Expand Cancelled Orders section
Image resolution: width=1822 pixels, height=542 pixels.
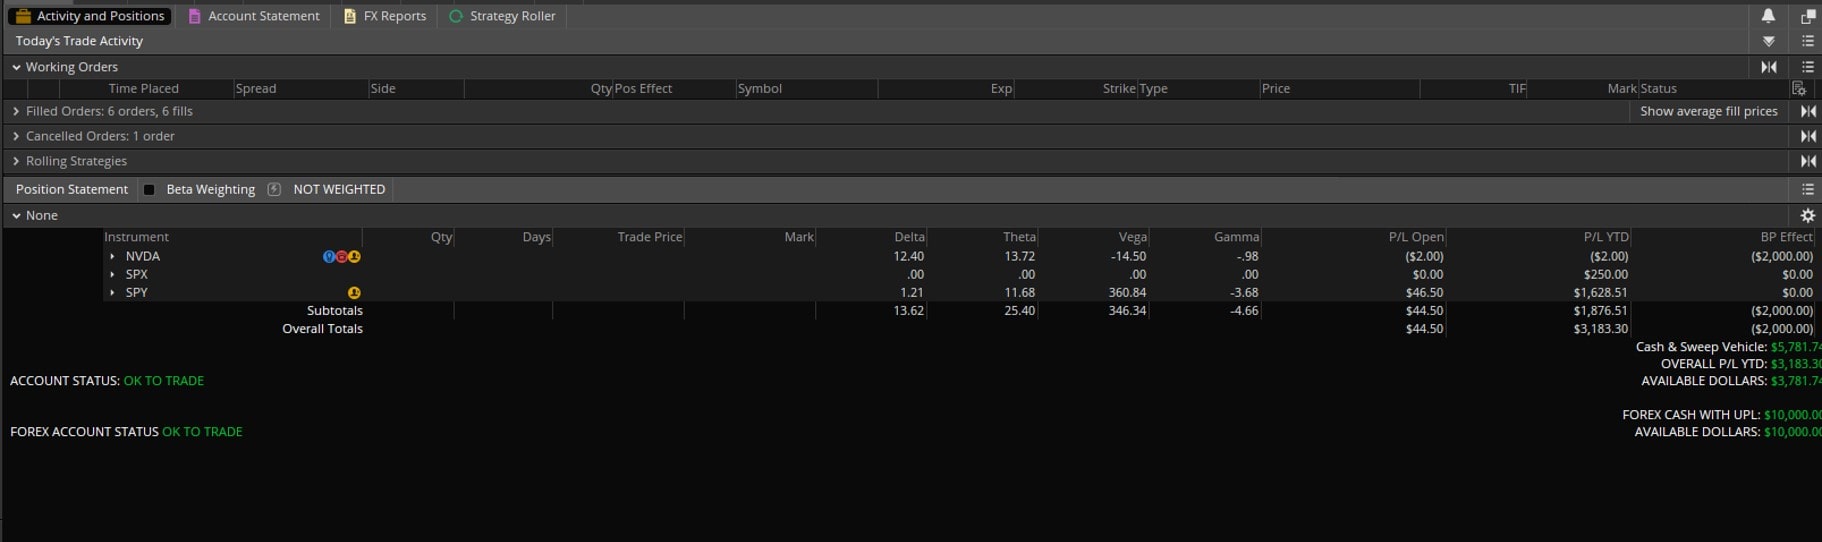[16, 136]
